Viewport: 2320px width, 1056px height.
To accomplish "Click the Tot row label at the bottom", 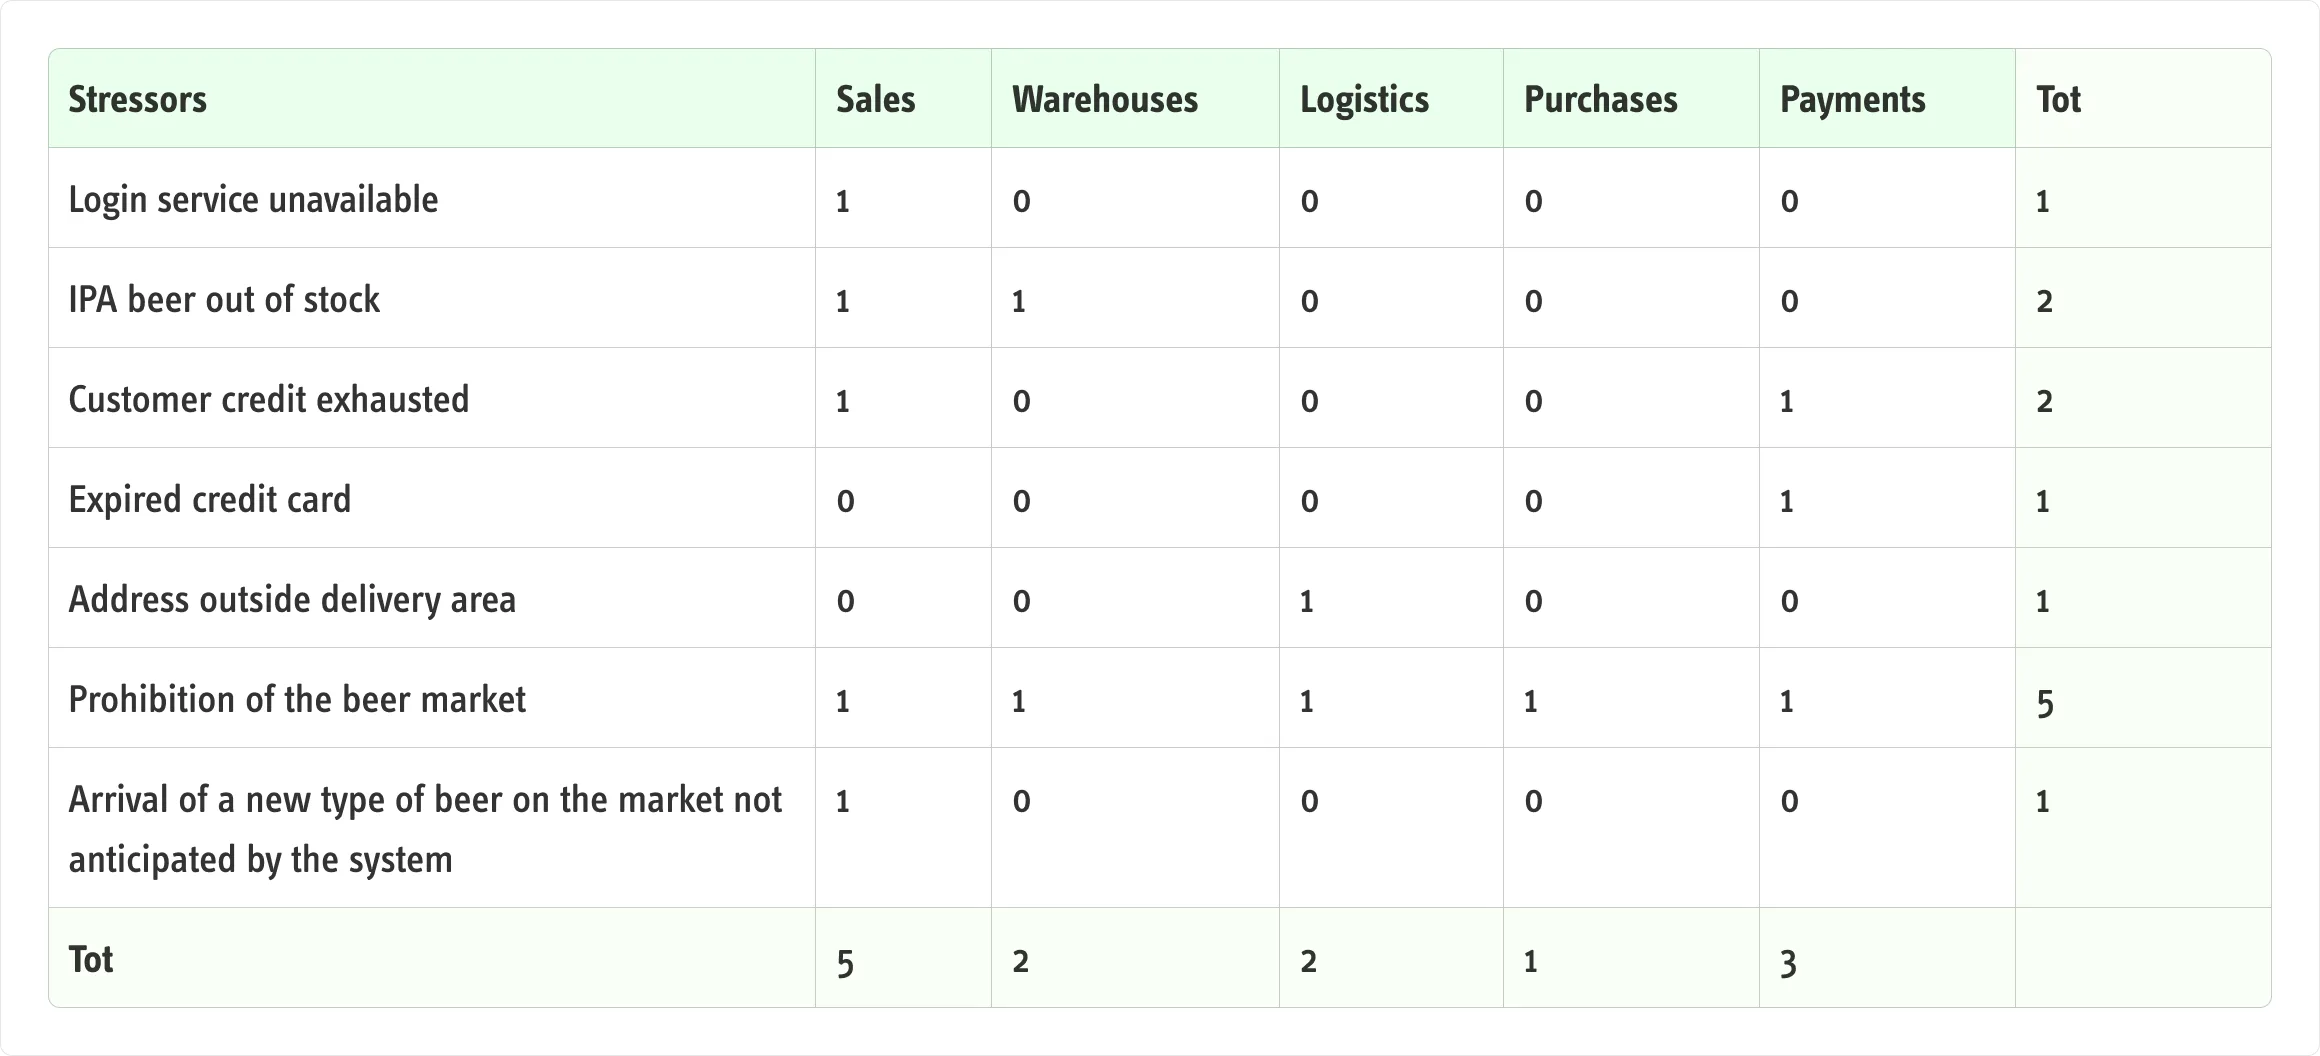I will [91, 959].
